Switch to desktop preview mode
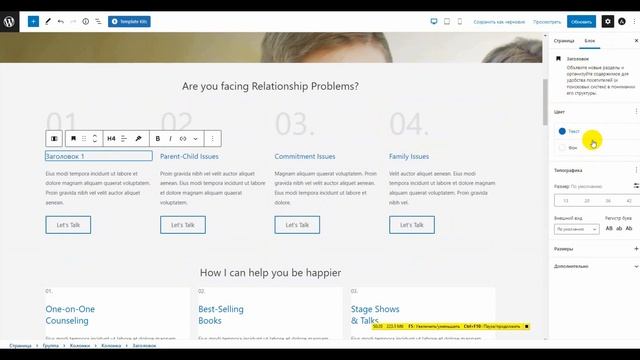 434,21
